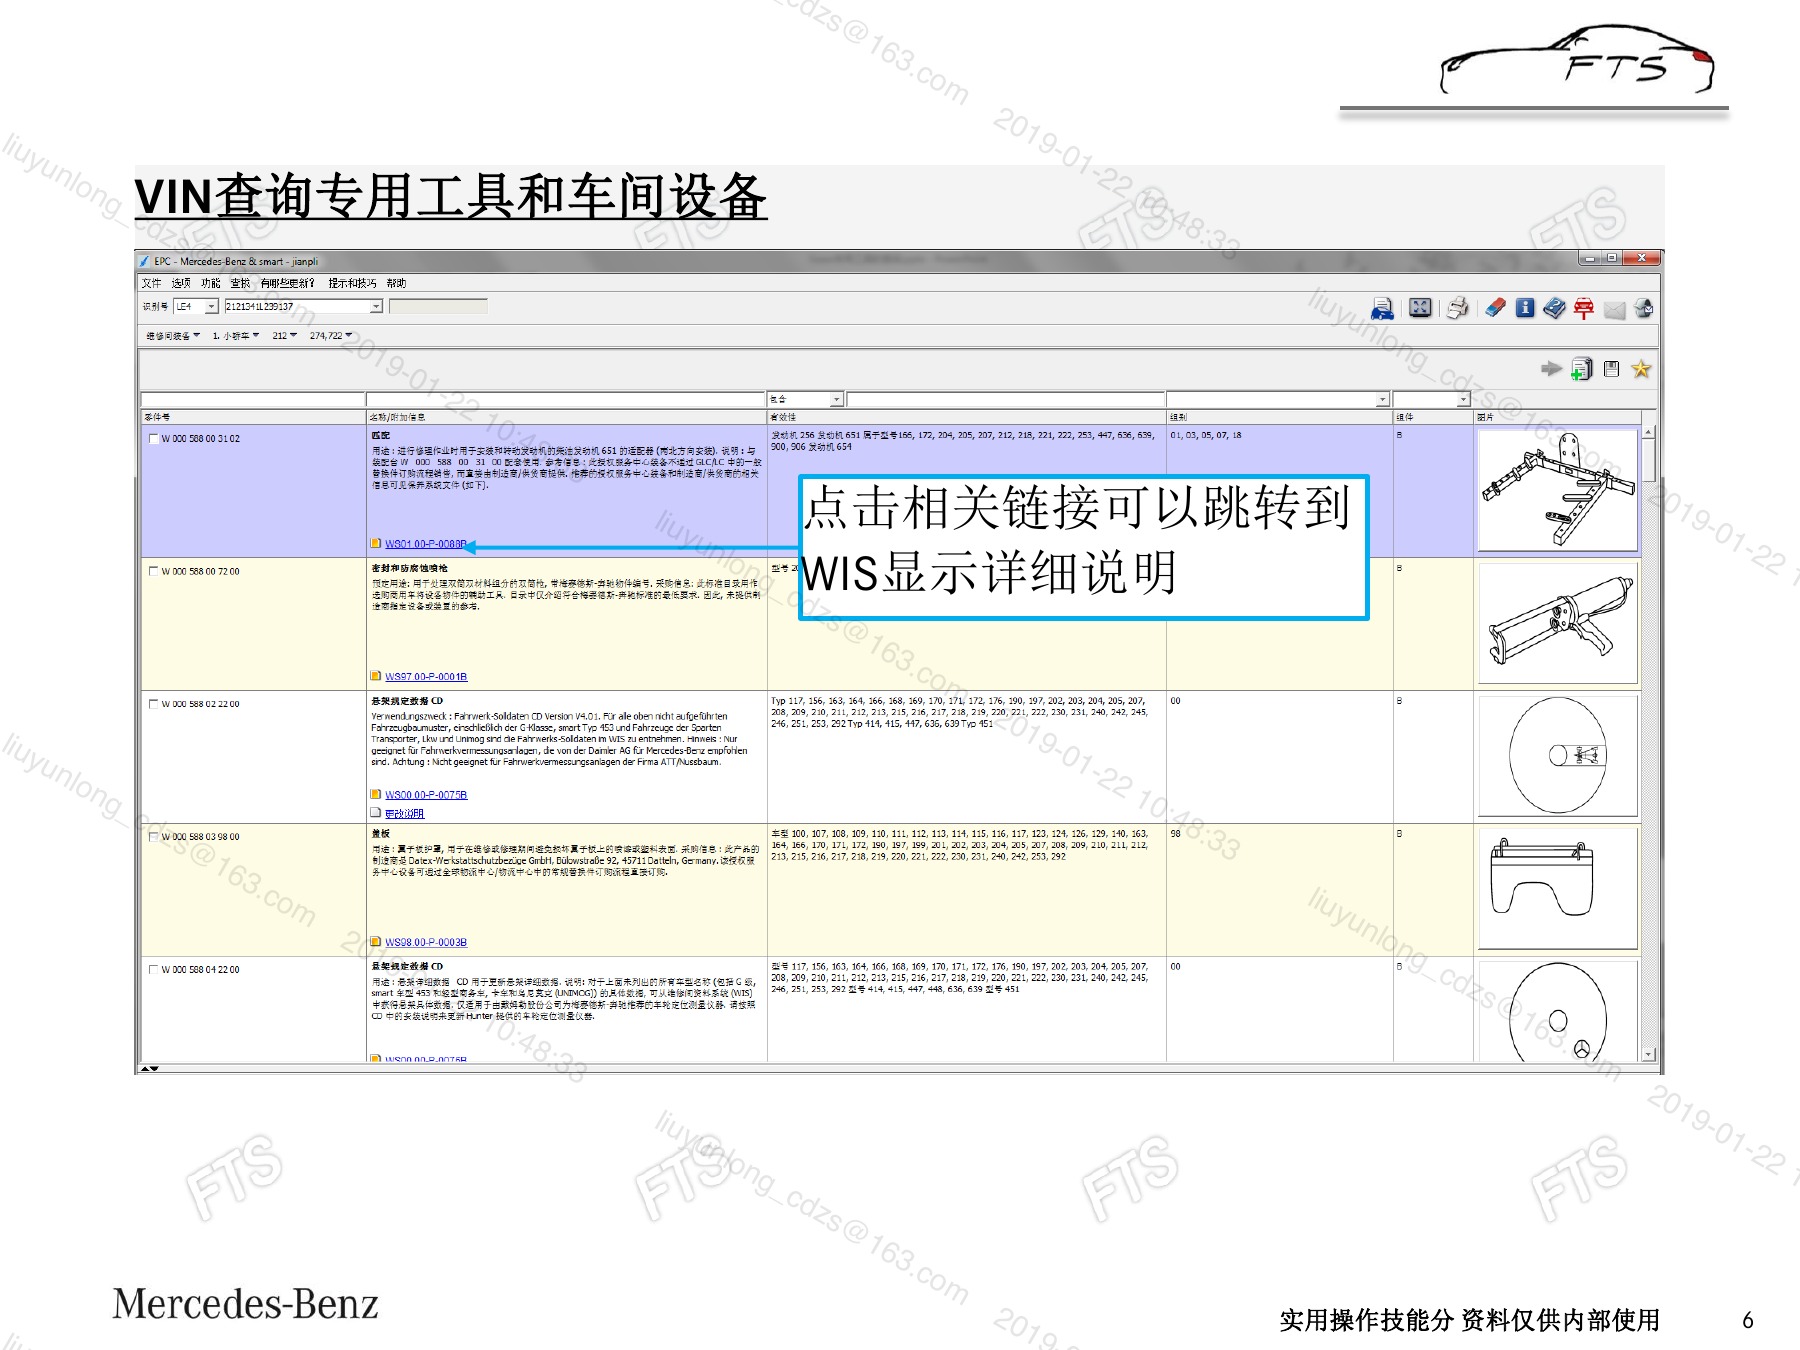Open the 帮助 menu

click(396, 283)
